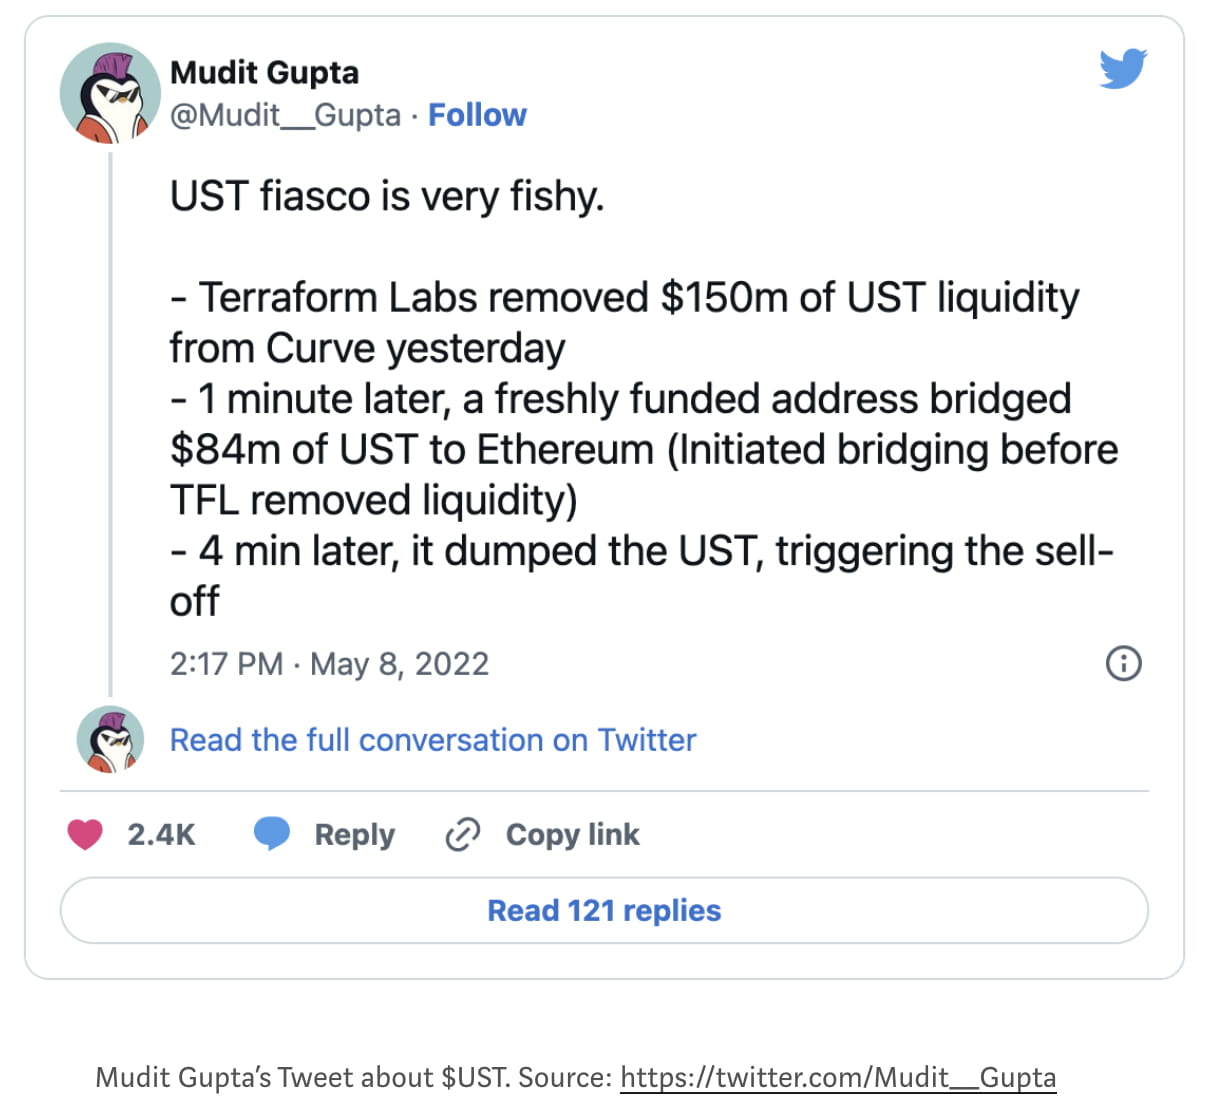Viewport: 1206px width, 1102px height.
Task: Click the Twitter bird logo
Action: click(x=1122, y=69)
